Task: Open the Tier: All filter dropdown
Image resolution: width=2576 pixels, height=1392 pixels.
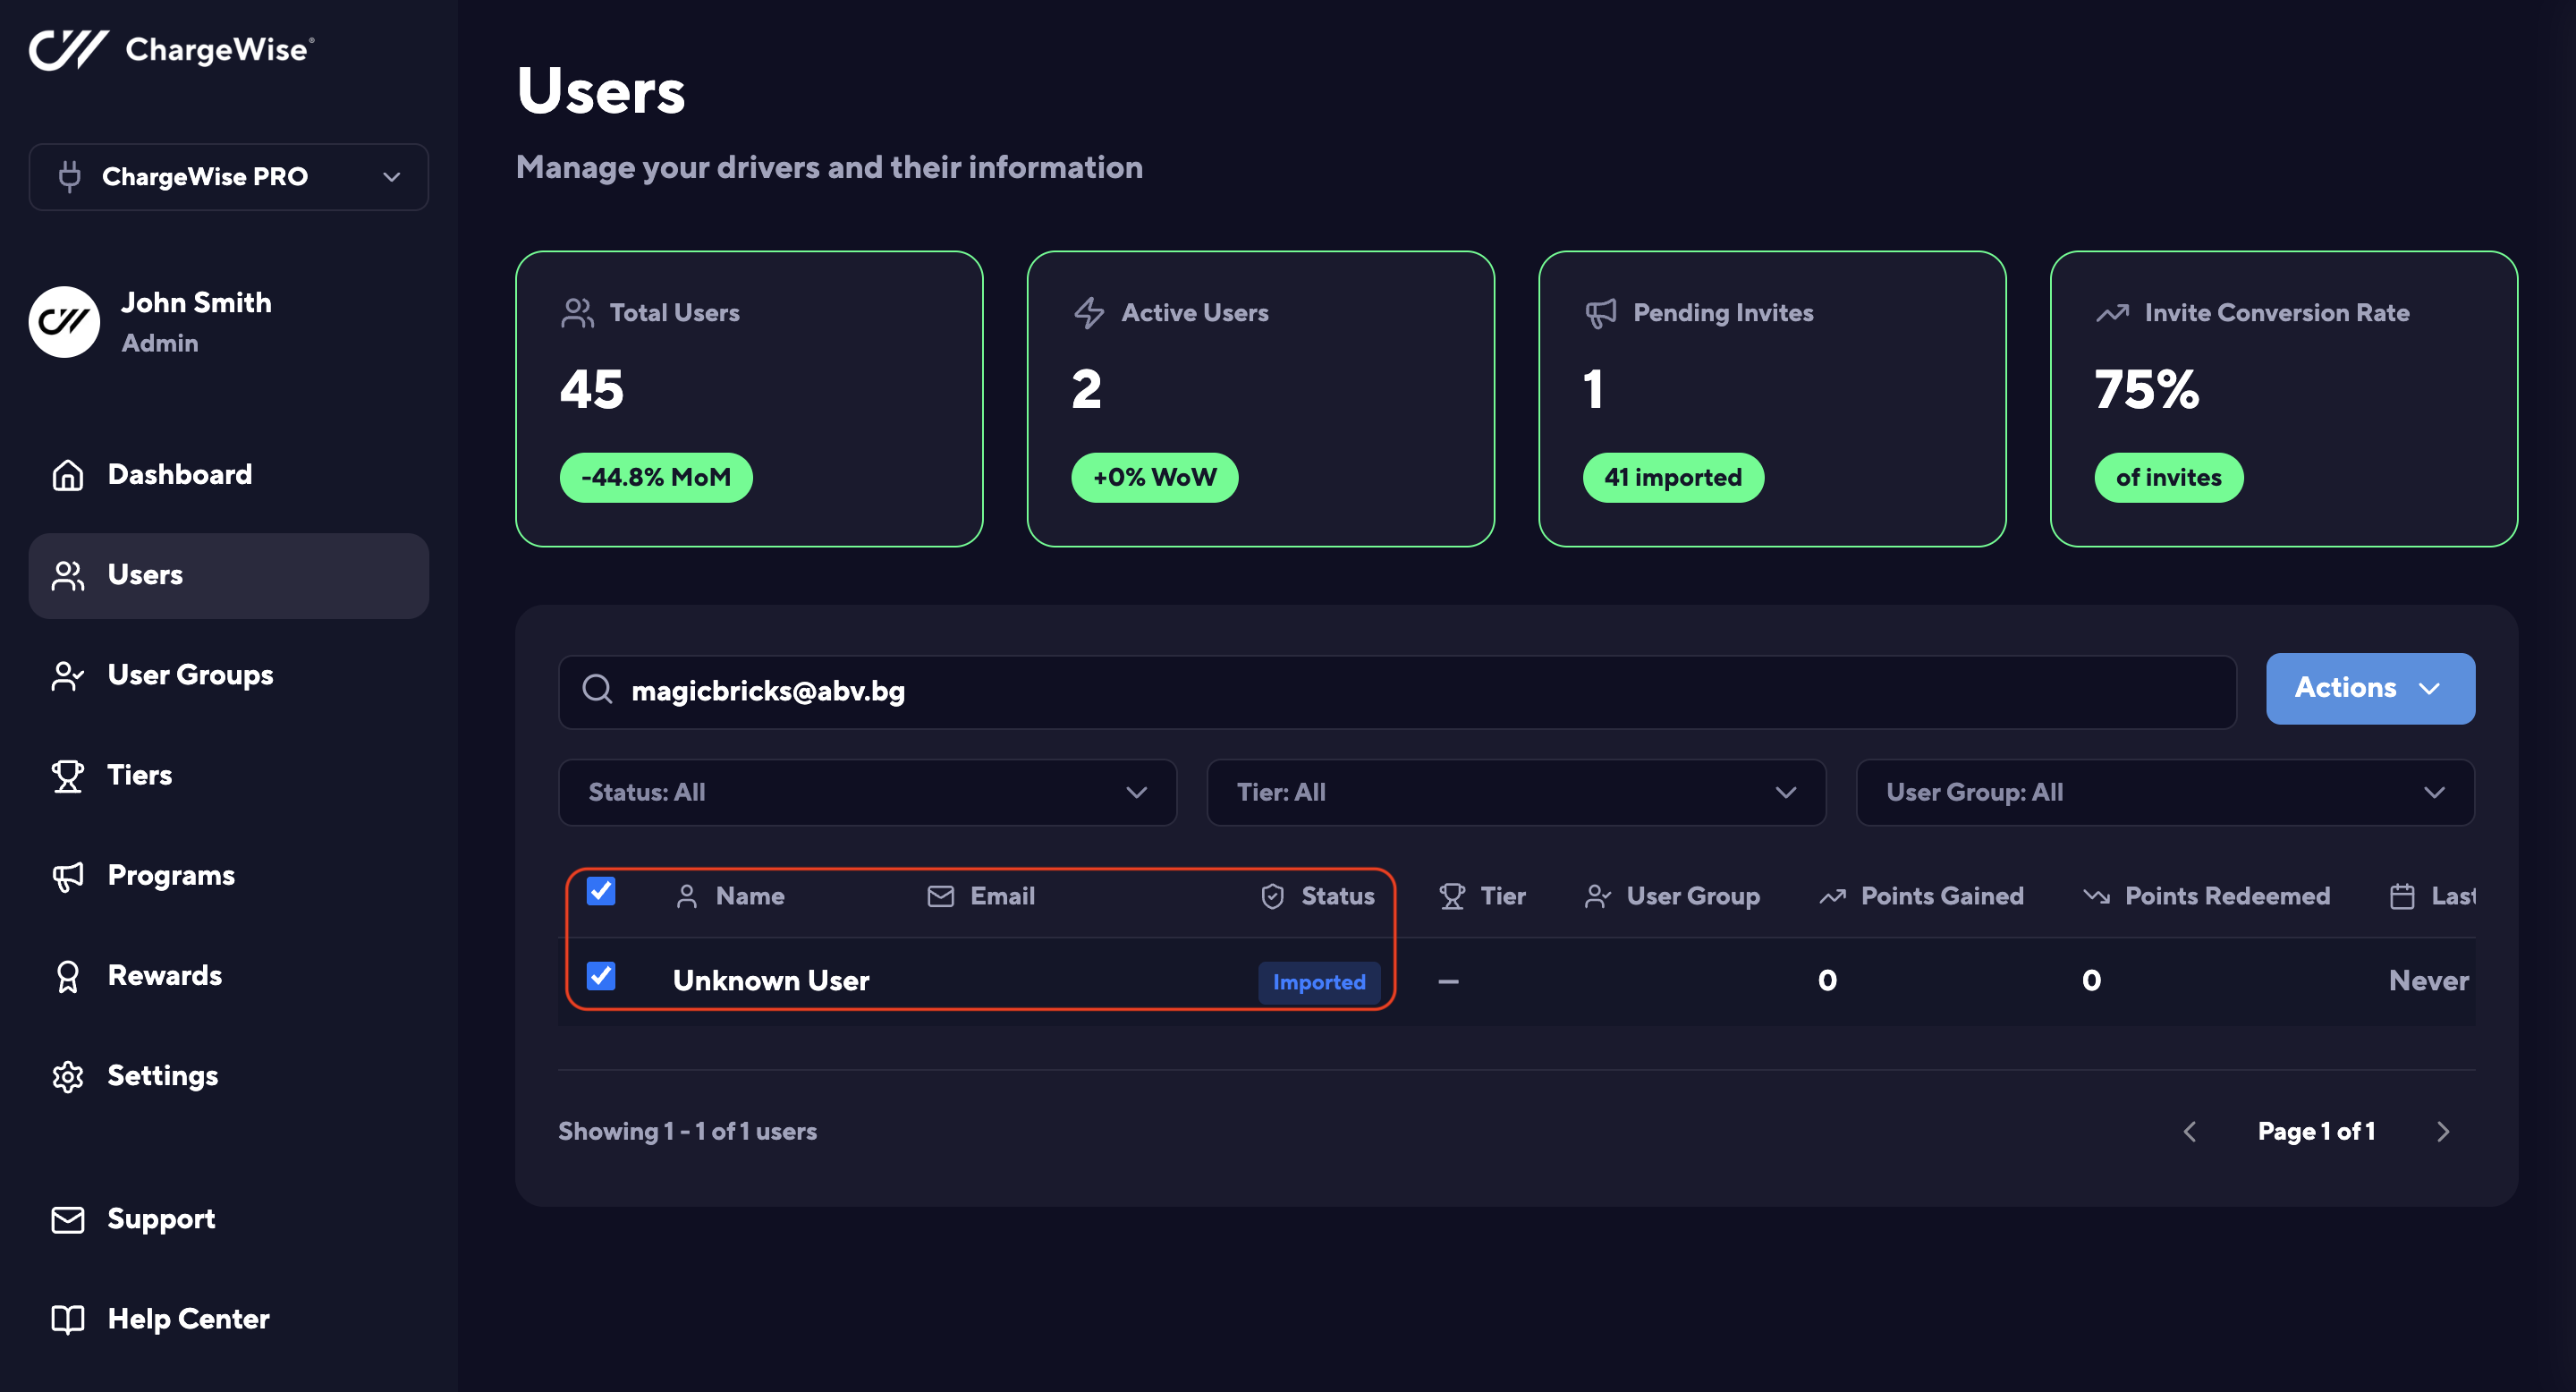Action: point(1515,792)
